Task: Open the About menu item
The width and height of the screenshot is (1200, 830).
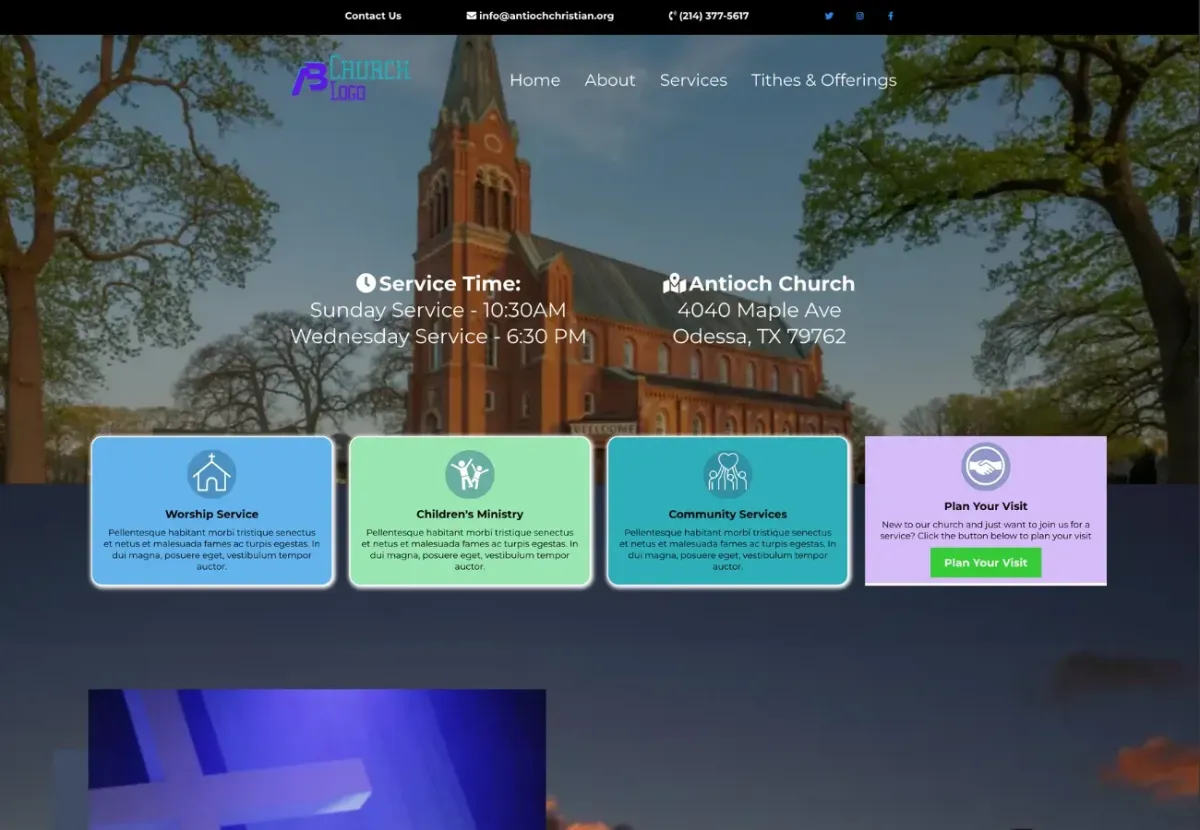Action: [610, 80]
